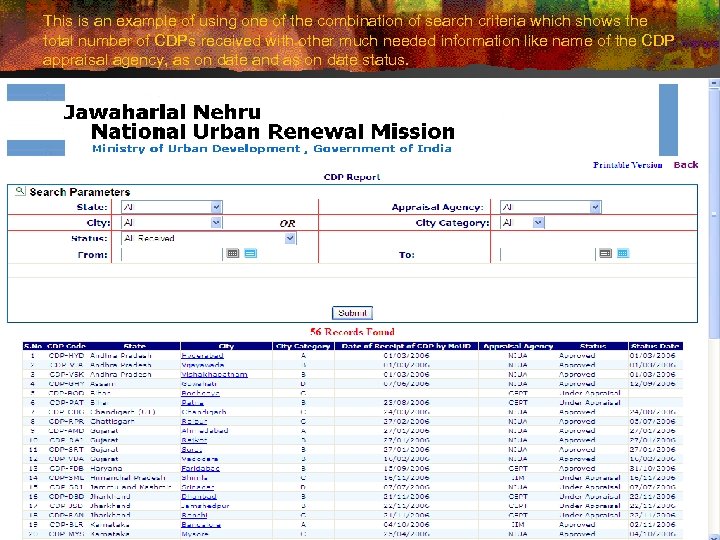Open the Jamshedpur city link
This screenshot has width=720, height=540.
205,506
